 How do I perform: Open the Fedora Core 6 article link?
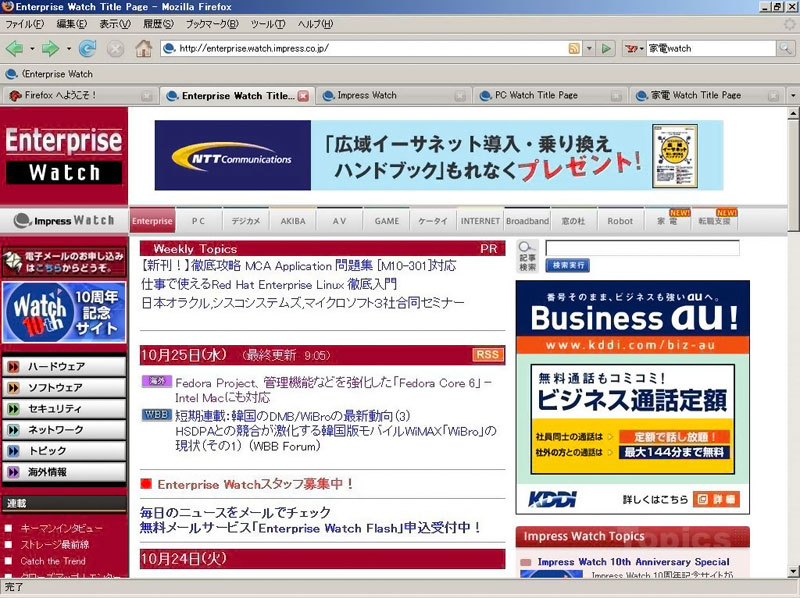pyautogui.click(x=333, y=390)
